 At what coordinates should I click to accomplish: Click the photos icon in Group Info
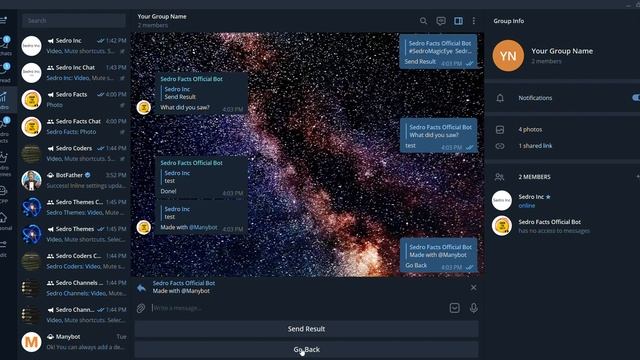click(500, 130)
